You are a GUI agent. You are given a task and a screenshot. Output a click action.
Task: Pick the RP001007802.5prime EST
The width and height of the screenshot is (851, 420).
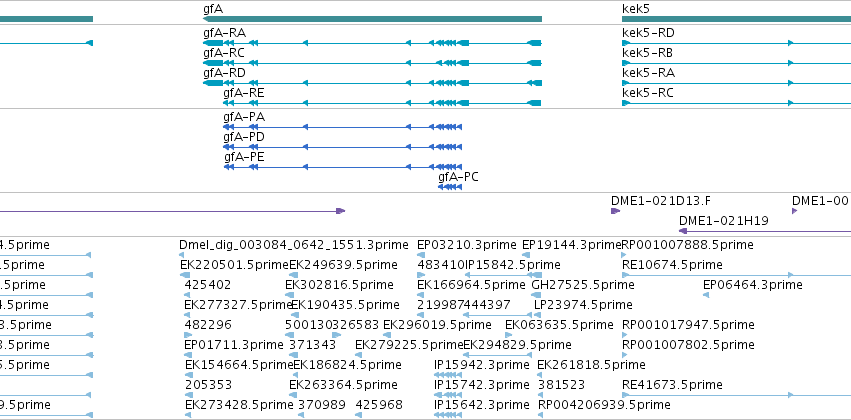tap(688, 345)
